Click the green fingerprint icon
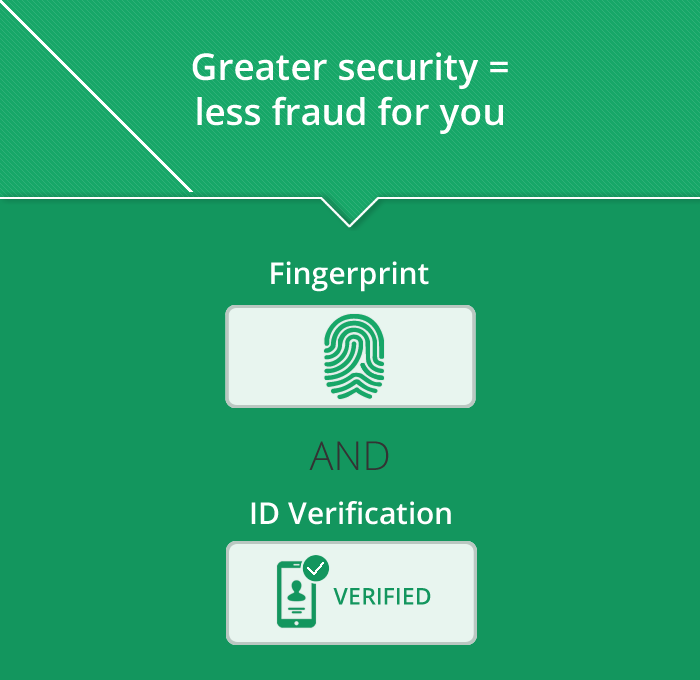 point(354,356)
